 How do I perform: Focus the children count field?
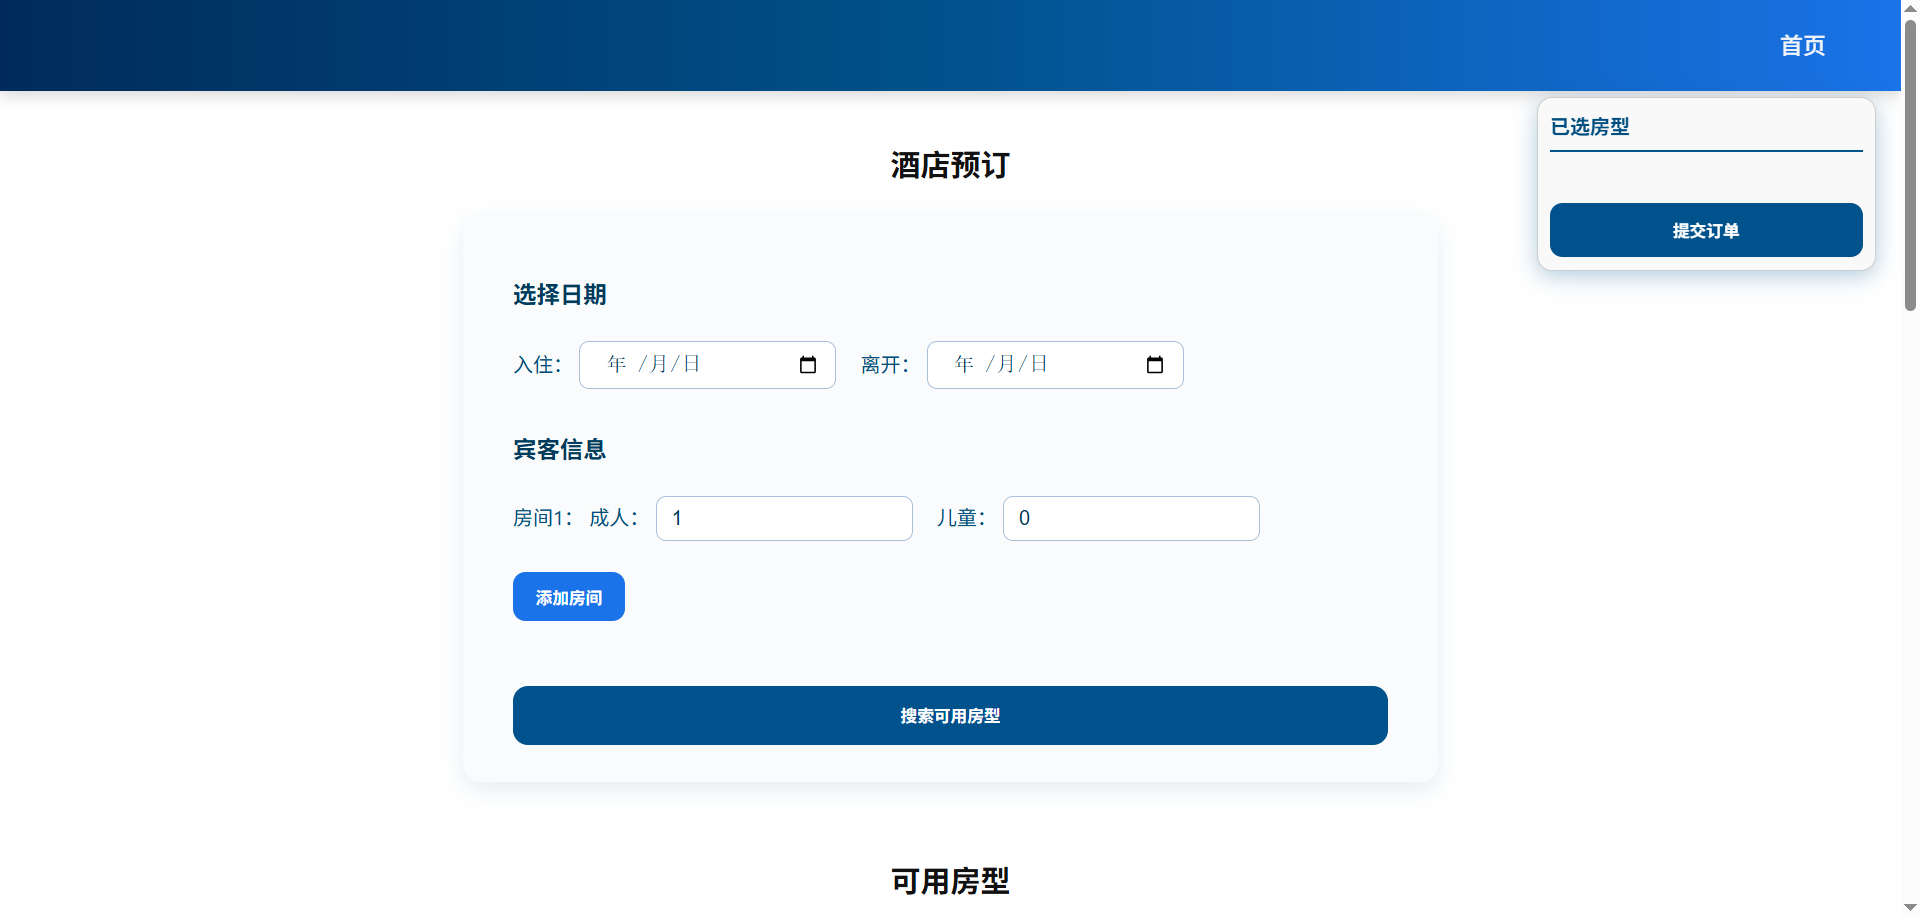1131,518
